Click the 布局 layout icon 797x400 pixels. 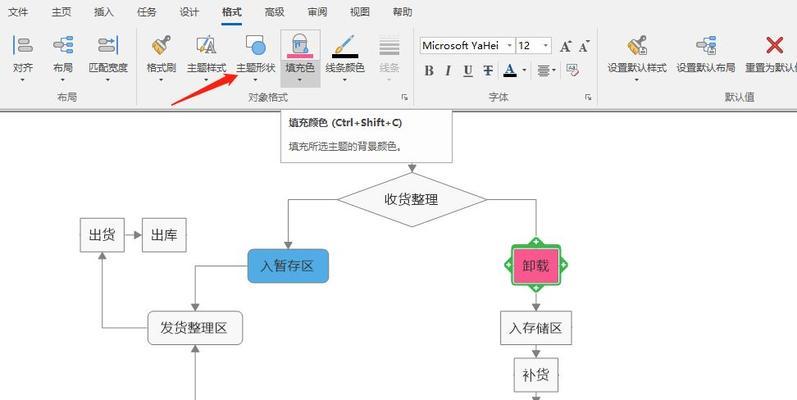pyautogui.click(x=63, y=45)
